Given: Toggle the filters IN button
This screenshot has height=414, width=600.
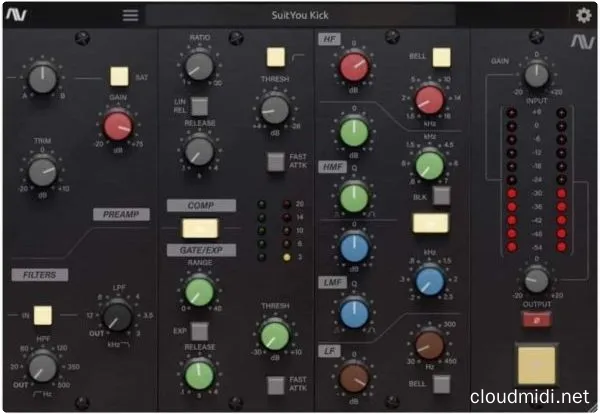Looking at the screenshot, I should point(42,315).
